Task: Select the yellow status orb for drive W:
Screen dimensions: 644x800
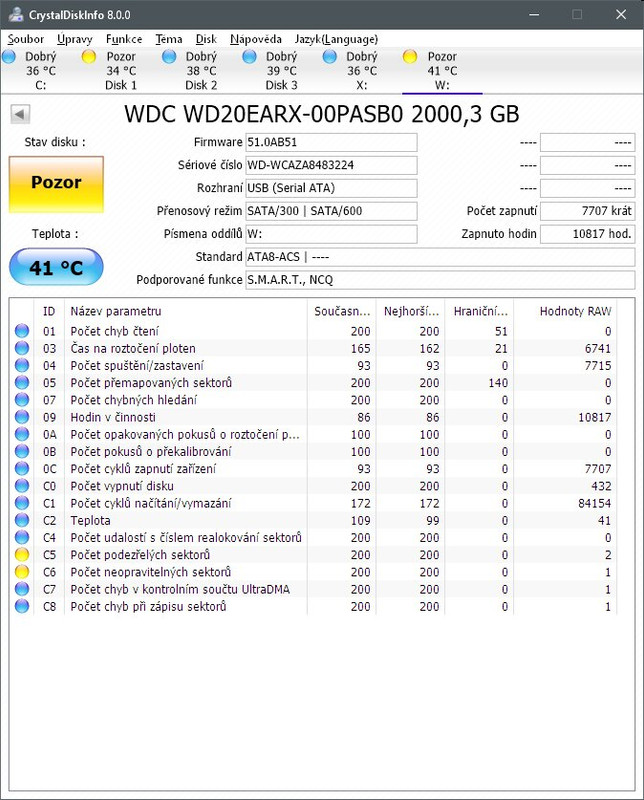Action: coord(410,56)
